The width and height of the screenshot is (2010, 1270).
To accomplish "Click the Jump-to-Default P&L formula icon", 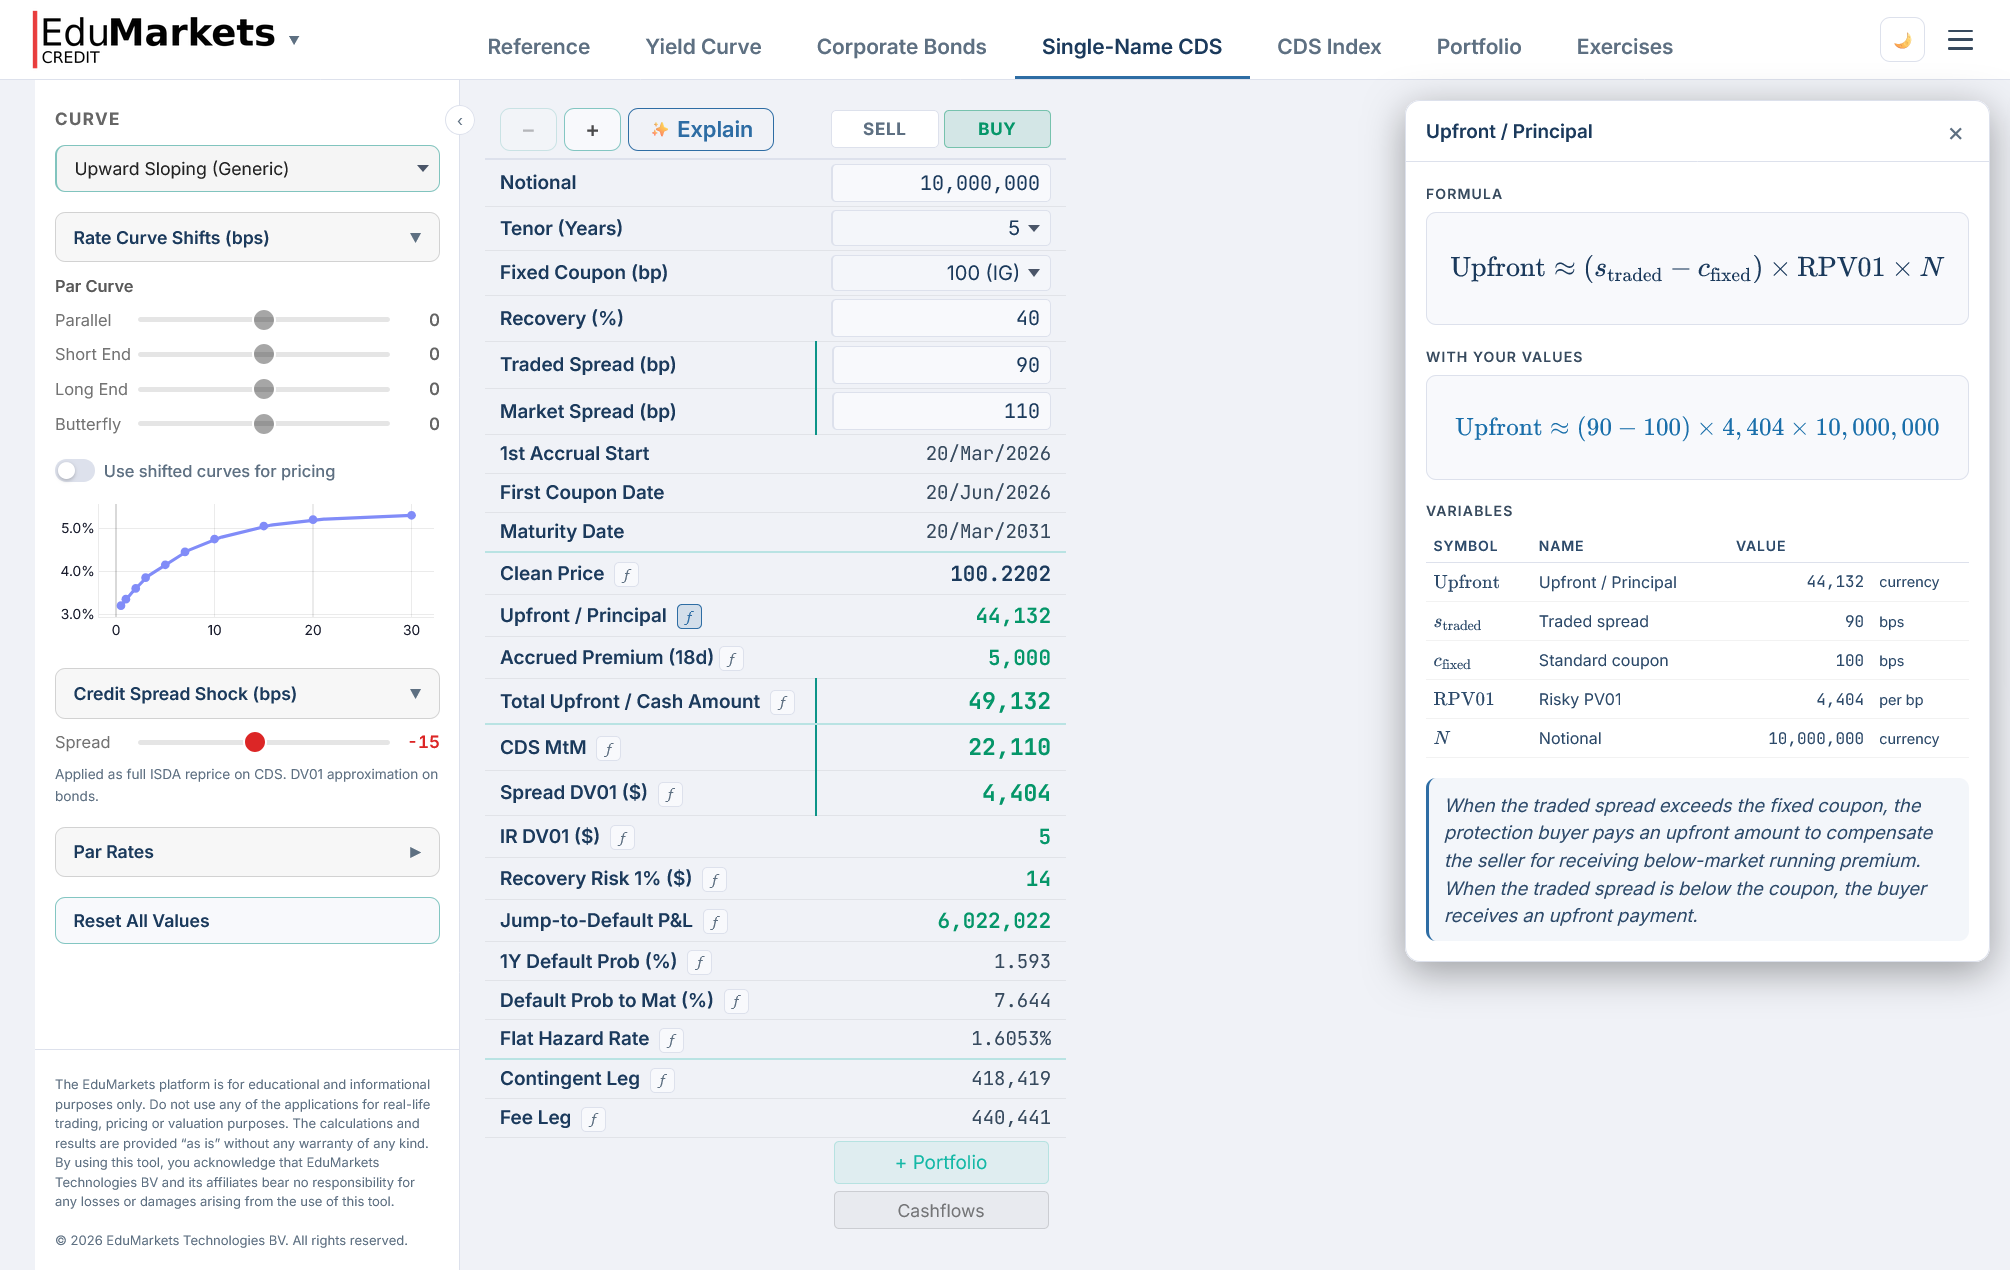I will tap(716, 921).
